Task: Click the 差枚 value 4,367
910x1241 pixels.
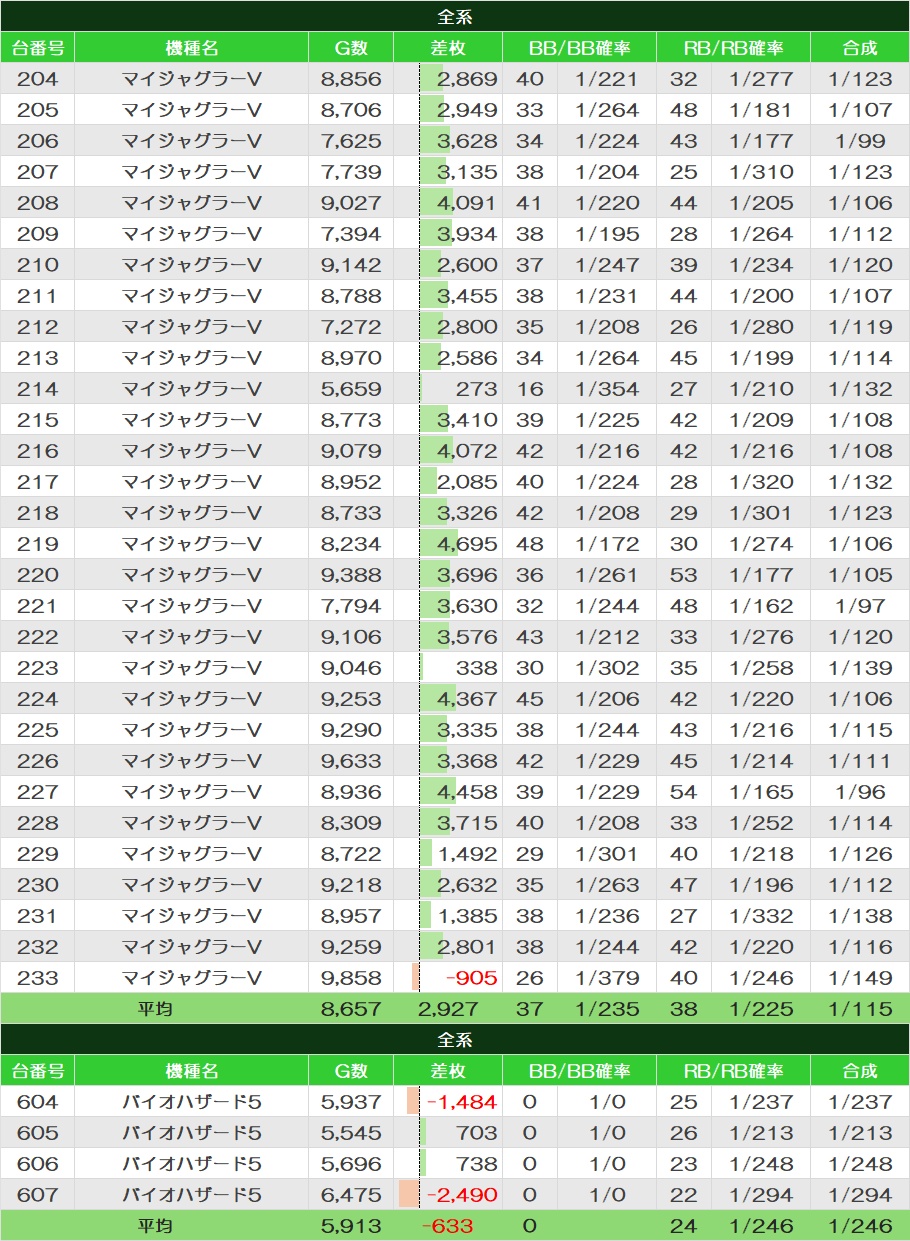Action: (467, 699)
